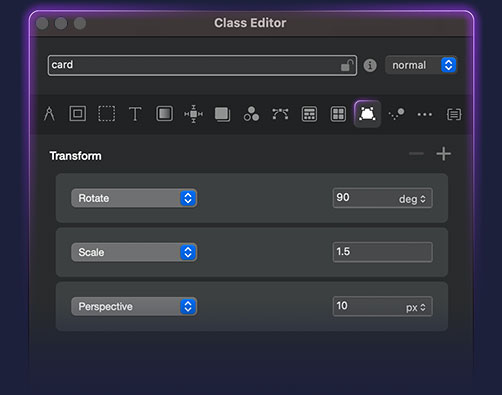
Task: Click the Class Editor window title
Action: 250,23
